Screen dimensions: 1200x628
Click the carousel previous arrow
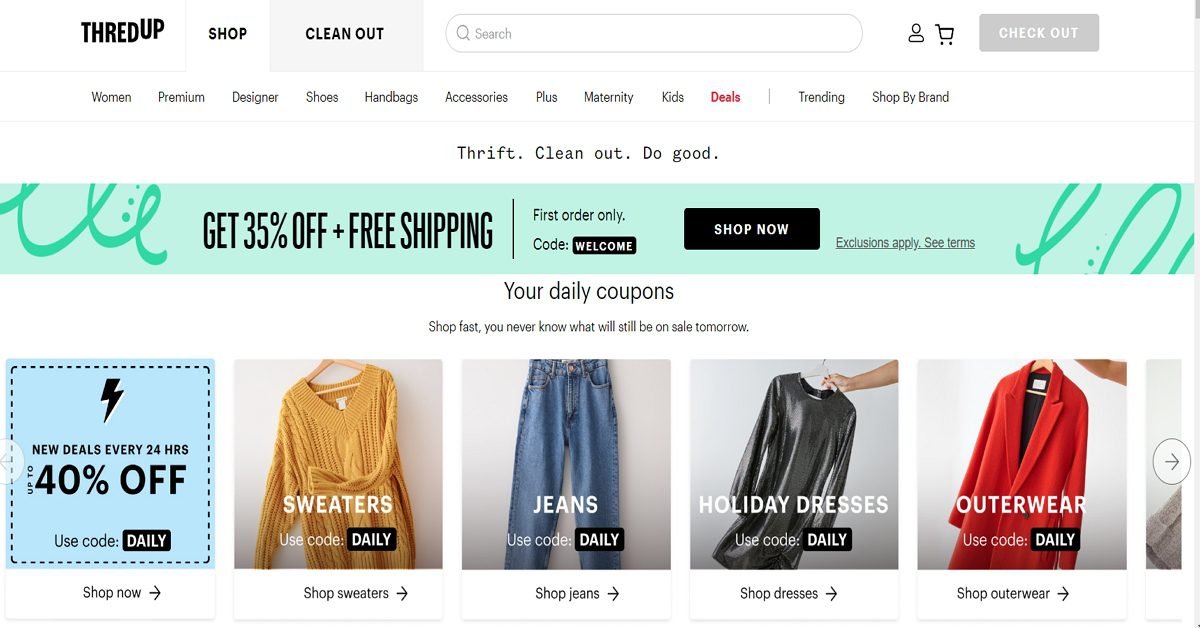10,462
